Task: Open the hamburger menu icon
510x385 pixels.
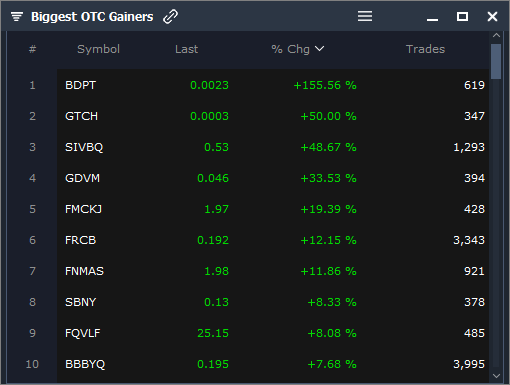Action: pyautogui.click(x=365, y=16)
